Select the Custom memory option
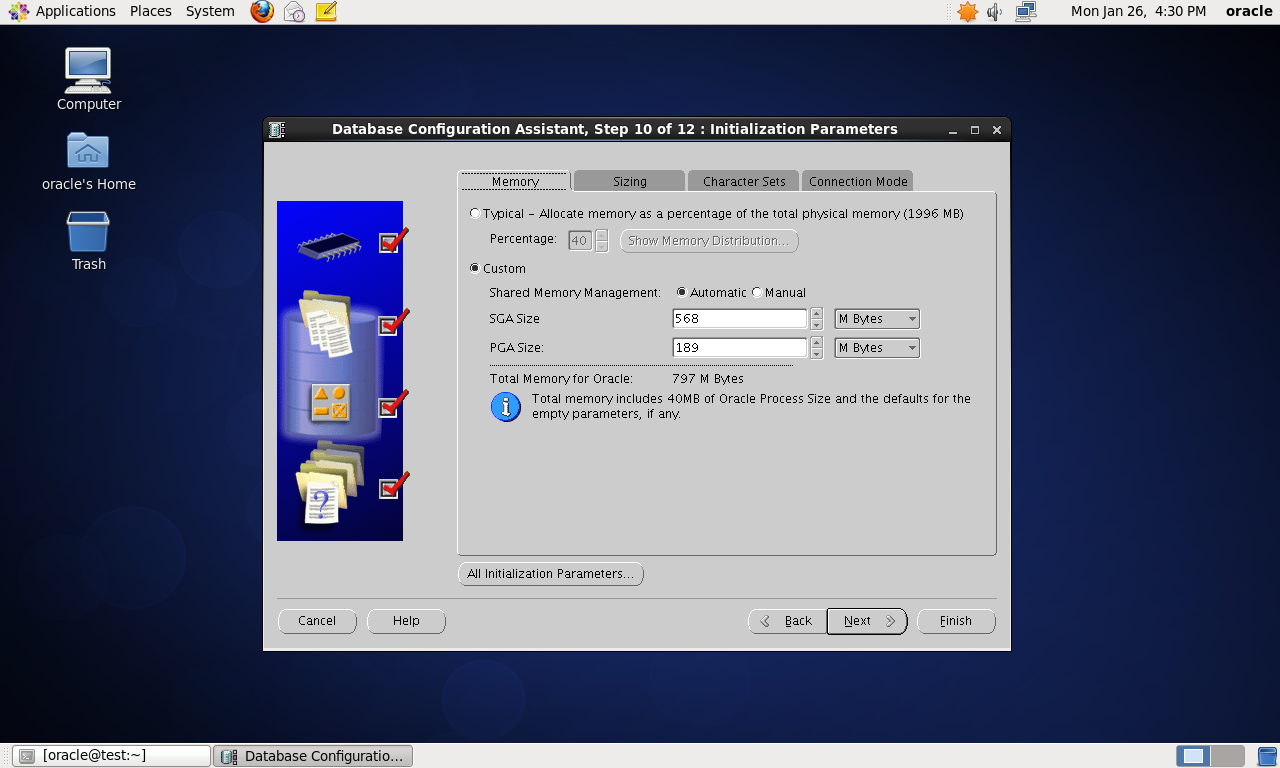1280x768 pixels. [475, 268]
